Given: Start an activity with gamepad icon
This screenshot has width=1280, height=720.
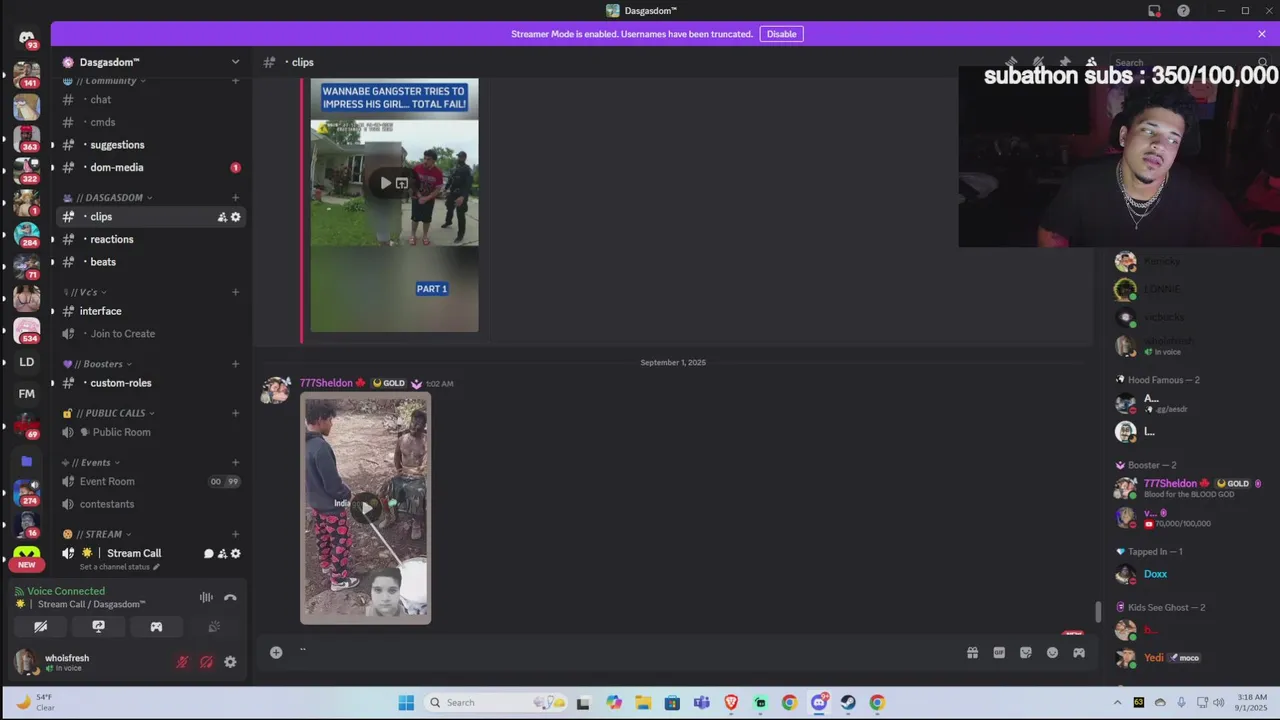Looking at the screenshot, I should click(x=156, y=627).
